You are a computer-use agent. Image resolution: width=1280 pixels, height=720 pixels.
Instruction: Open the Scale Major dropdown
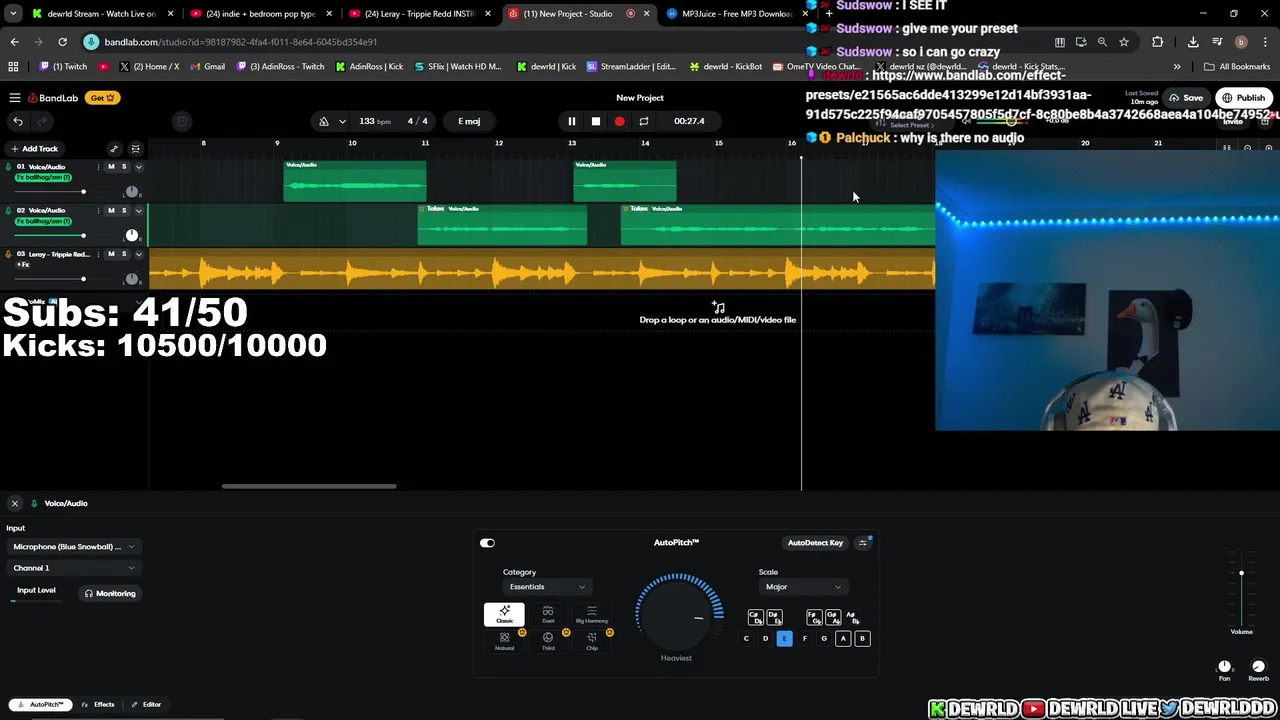click(803, 587)
